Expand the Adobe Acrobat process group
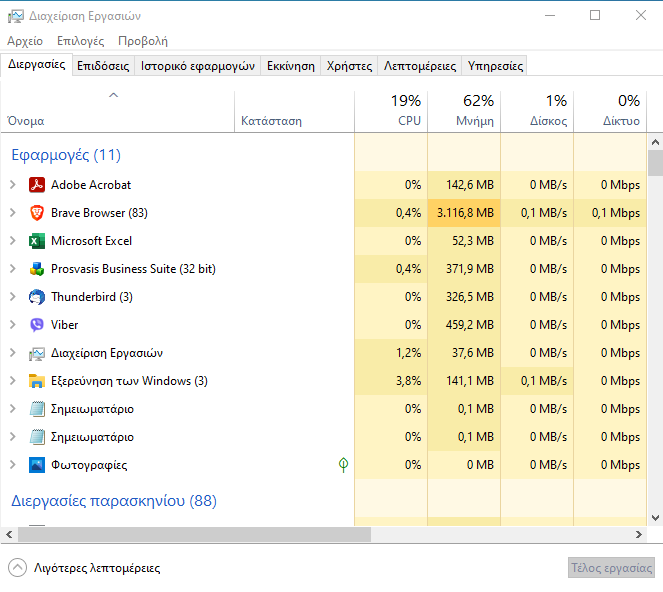Screen dimensions: 663x592 click(13, 185)
